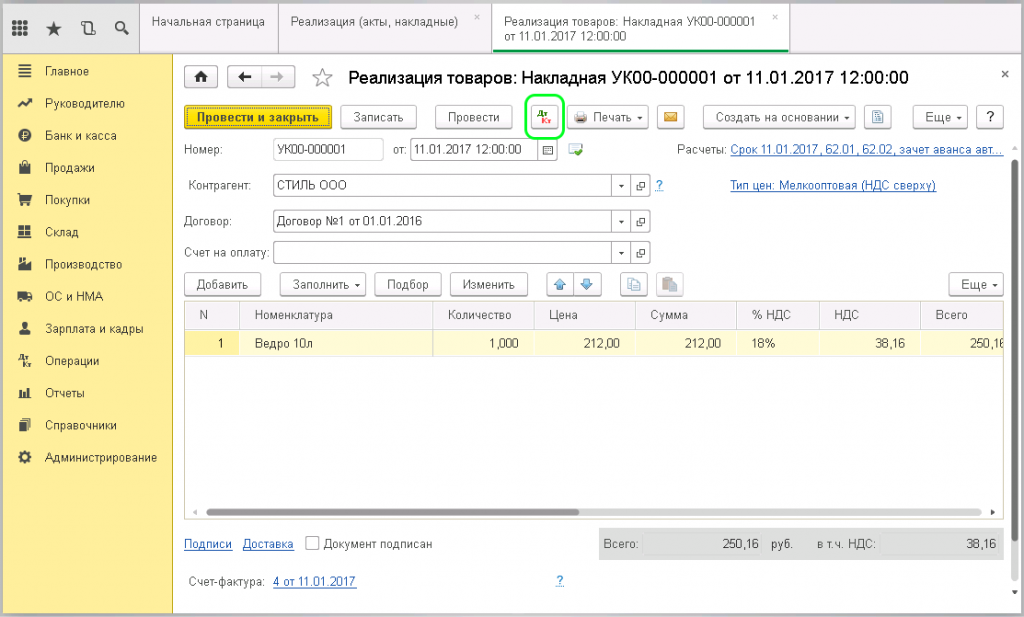Move row down with blue arrow
The width and height of the screenshot is (1024, 617).
pos(587,284)
